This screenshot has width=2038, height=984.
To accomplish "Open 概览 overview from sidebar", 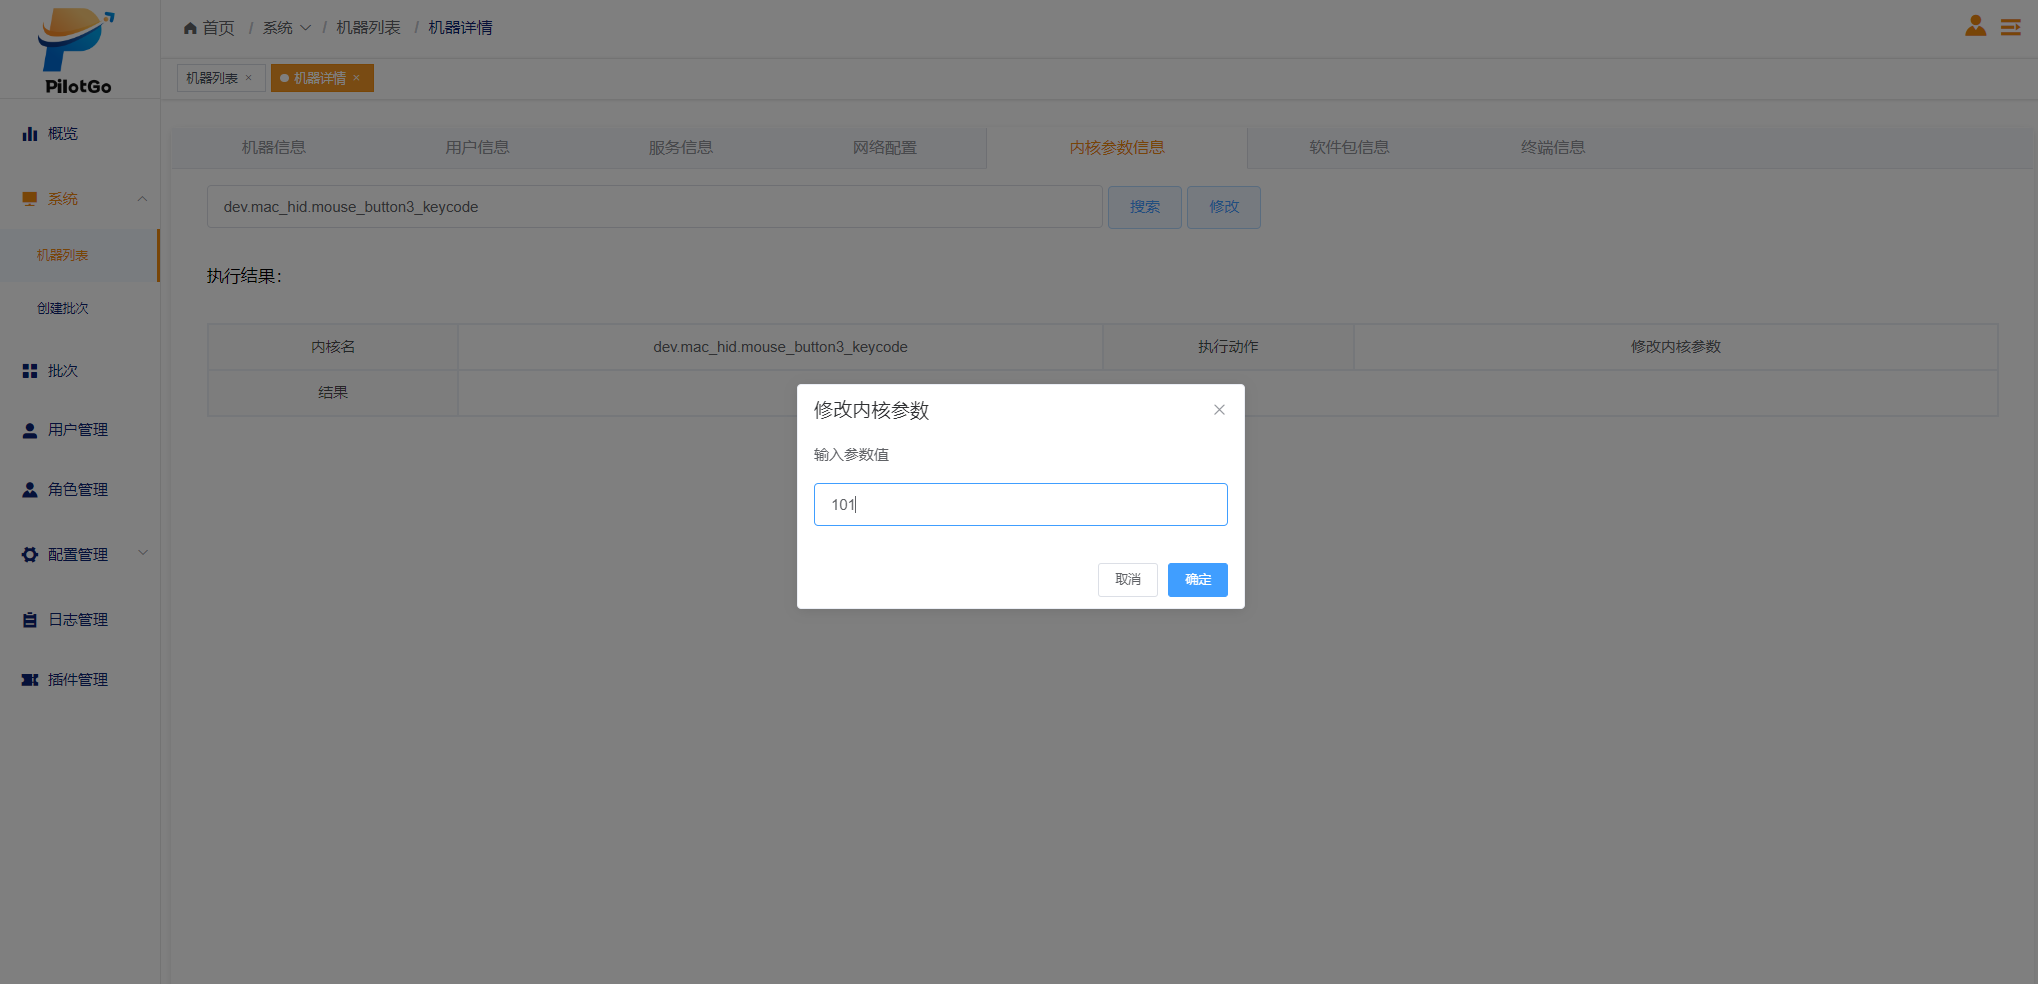I will [62, 134].
